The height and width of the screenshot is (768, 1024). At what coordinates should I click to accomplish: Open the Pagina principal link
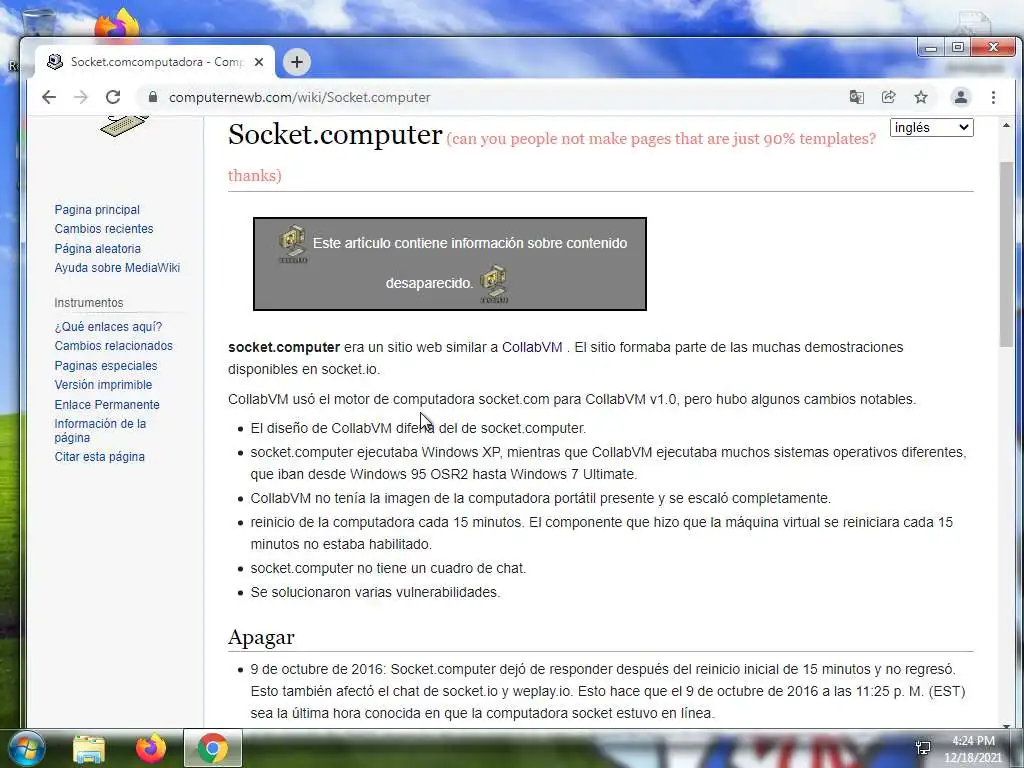click(x=97, y=210)
